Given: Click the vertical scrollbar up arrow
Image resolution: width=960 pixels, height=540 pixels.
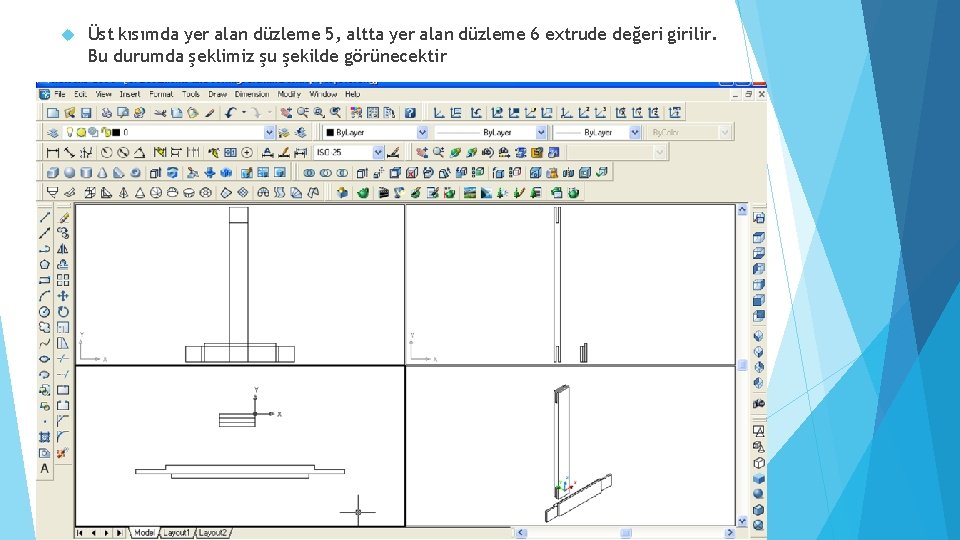Looking at the screenshot, I should 742,210.
